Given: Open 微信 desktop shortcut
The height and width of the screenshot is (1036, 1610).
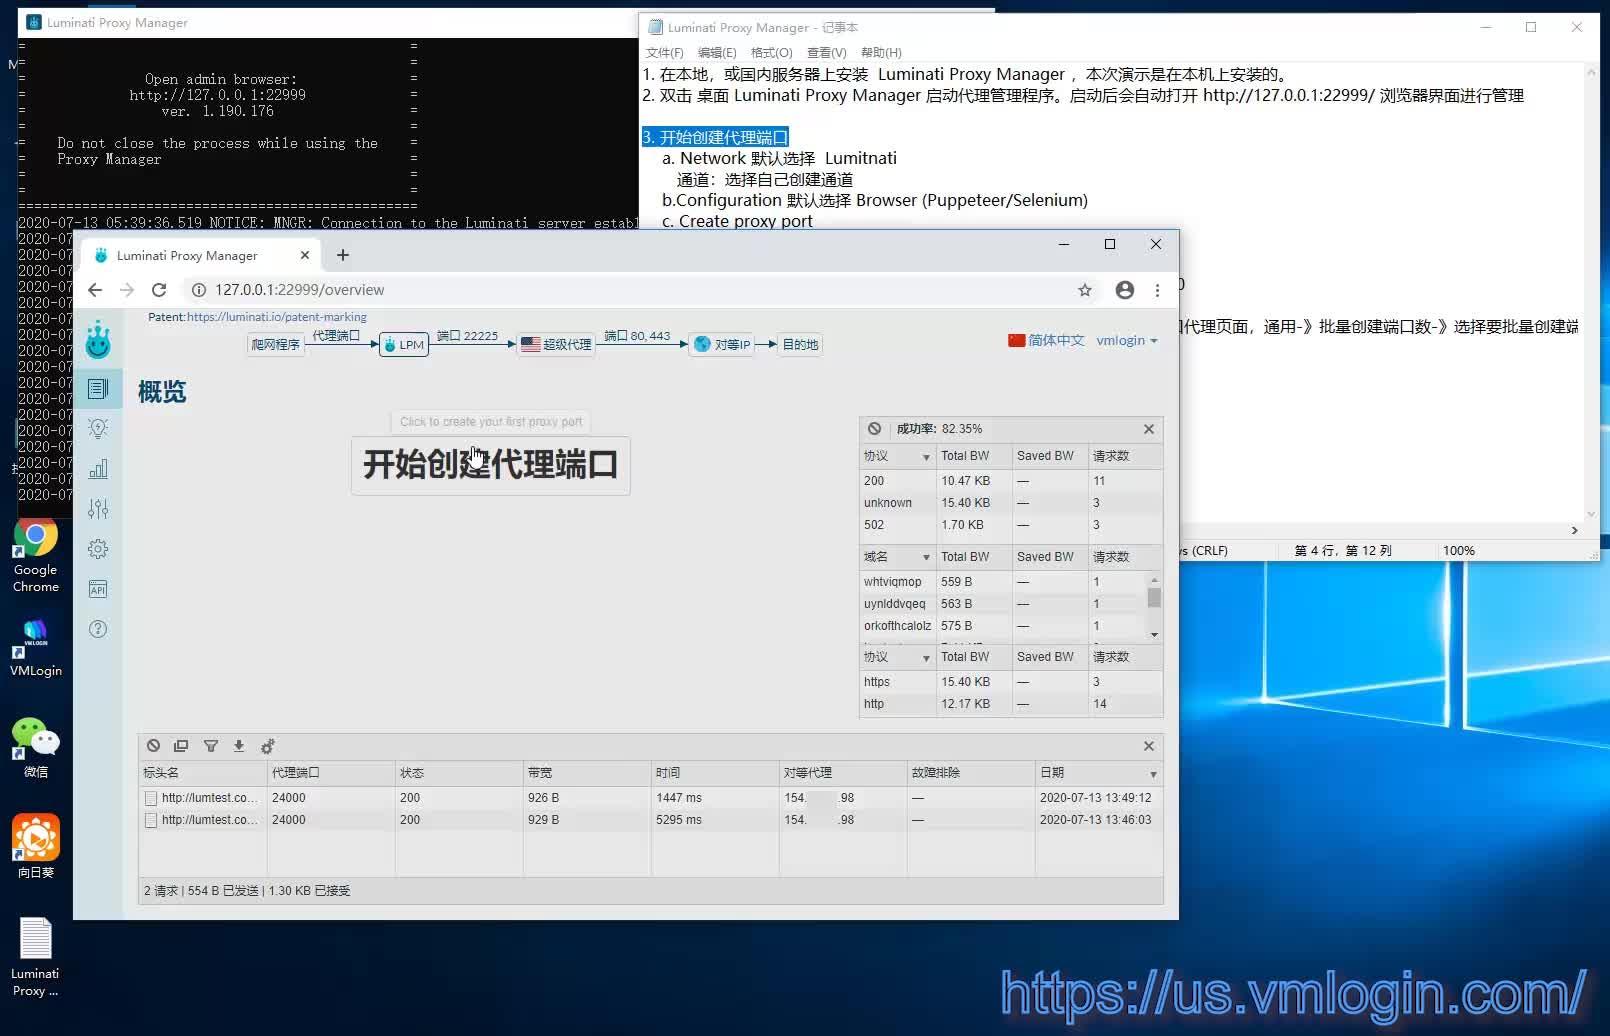Looking at the screenshot, I should (35, 748).
